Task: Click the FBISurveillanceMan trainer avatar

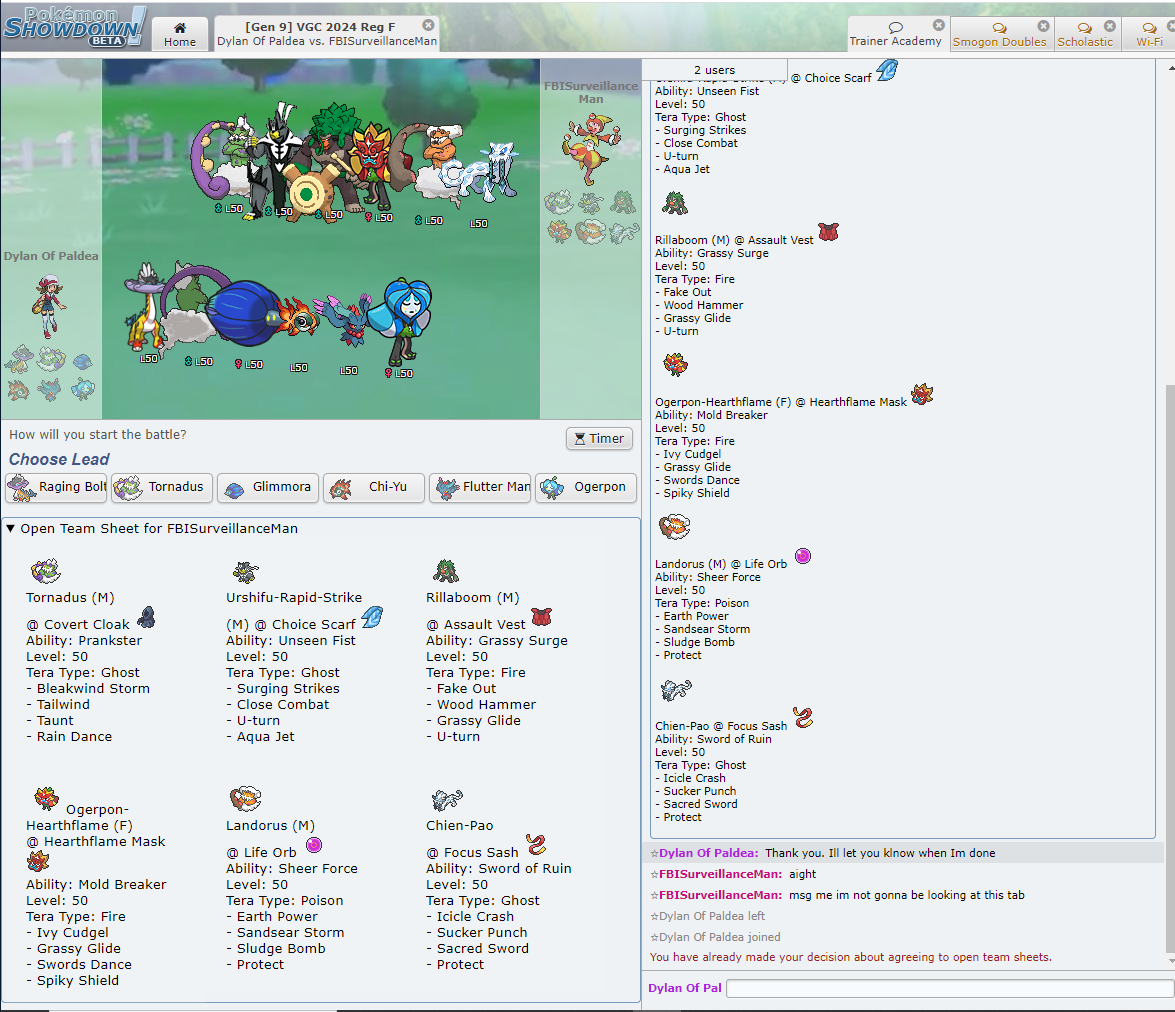Action: [x=592, y=148]
